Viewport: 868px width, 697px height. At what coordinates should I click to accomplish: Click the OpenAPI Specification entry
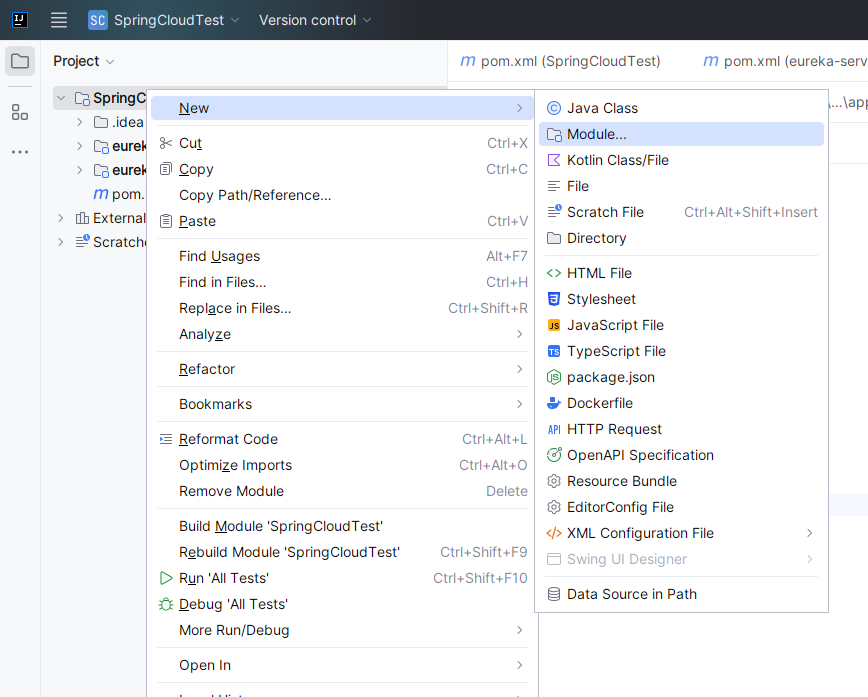coord(640,455)
